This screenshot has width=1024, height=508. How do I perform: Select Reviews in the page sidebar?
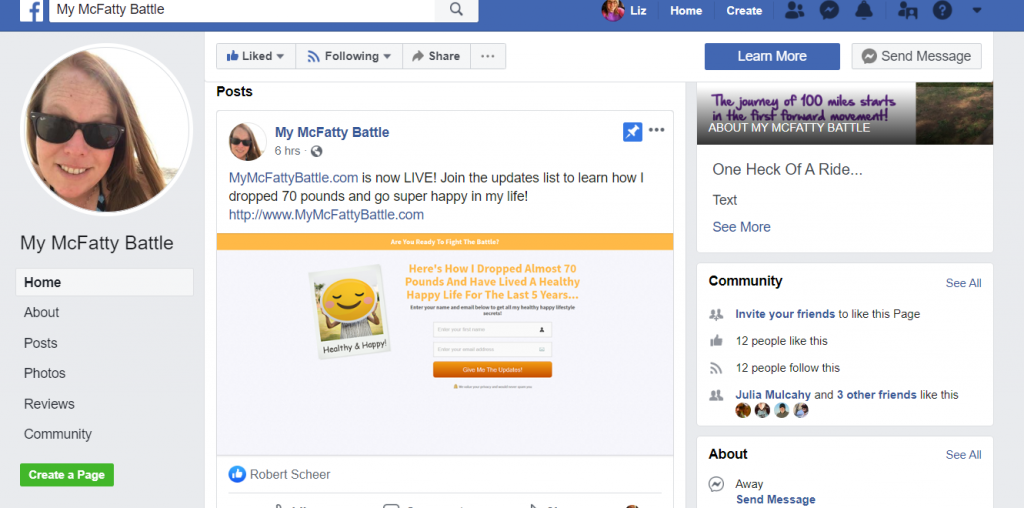pyautogui.click(x=49, y=404)
